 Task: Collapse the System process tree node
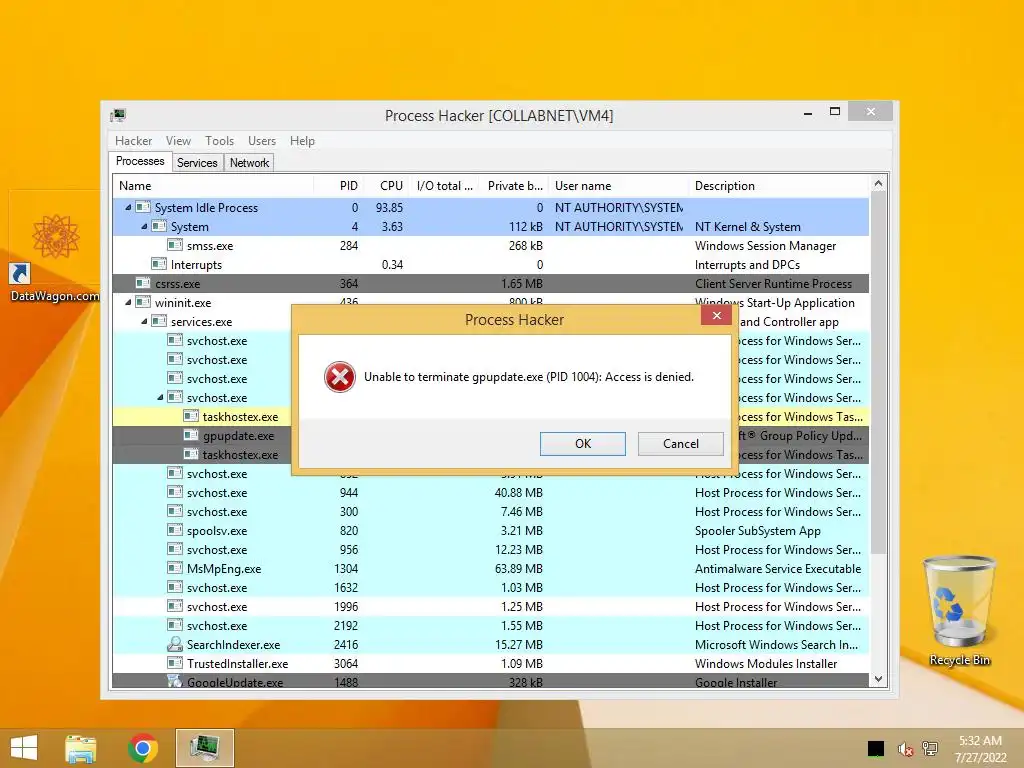(x=144, y=227)
